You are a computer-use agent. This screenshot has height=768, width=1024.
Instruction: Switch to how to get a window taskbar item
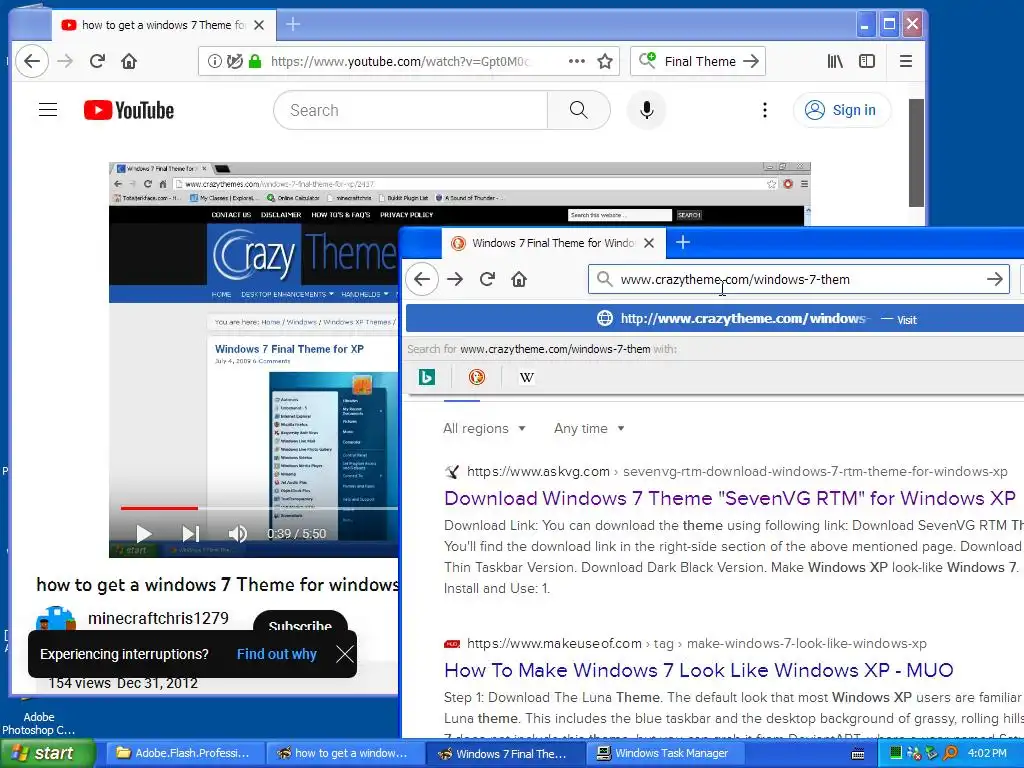[344, 753]
